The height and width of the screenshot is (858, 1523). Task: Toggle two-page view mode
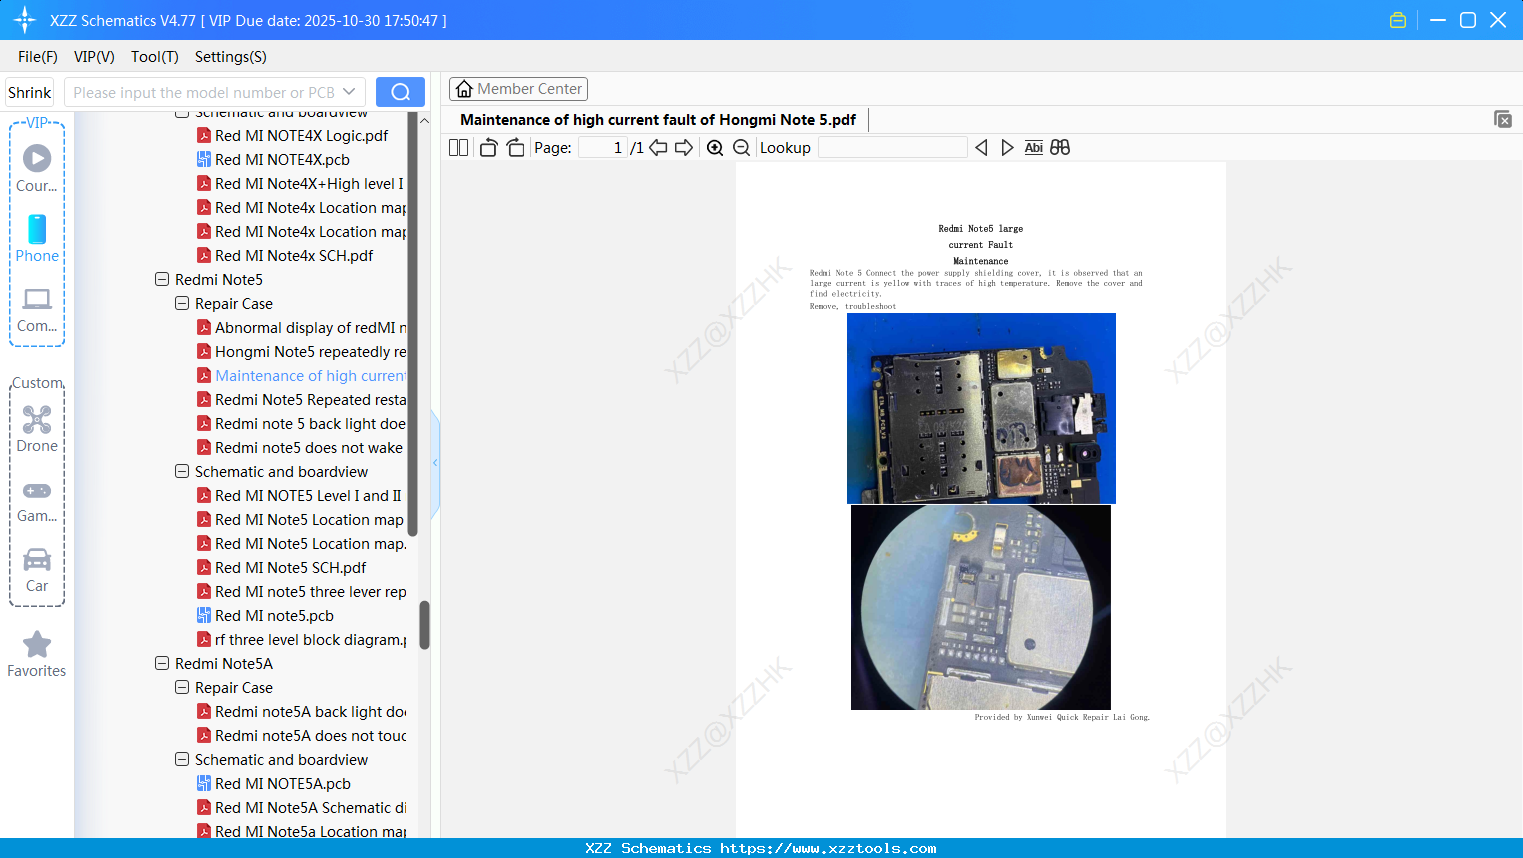click(x=457, y=146)
